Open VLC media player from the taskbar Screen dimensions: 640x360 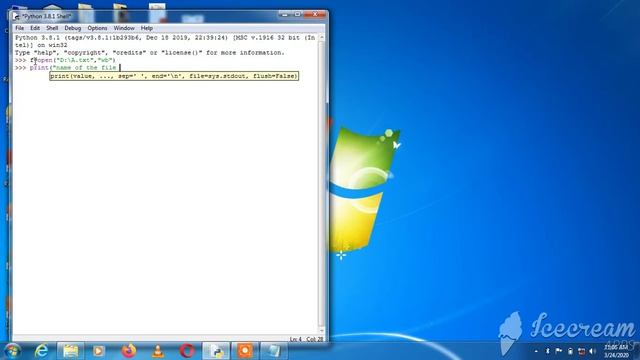[158, 351]
